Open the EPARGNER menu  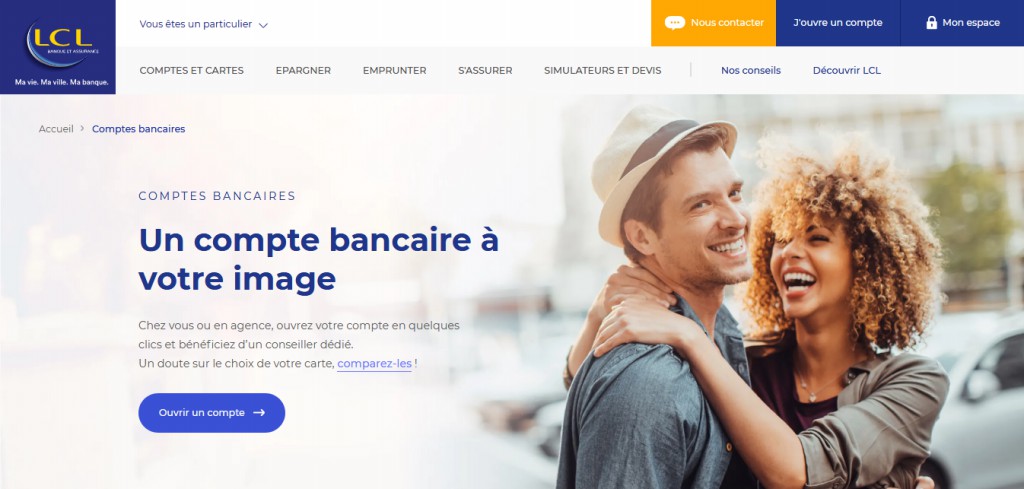pyautogui.click(x=303, y=71)
